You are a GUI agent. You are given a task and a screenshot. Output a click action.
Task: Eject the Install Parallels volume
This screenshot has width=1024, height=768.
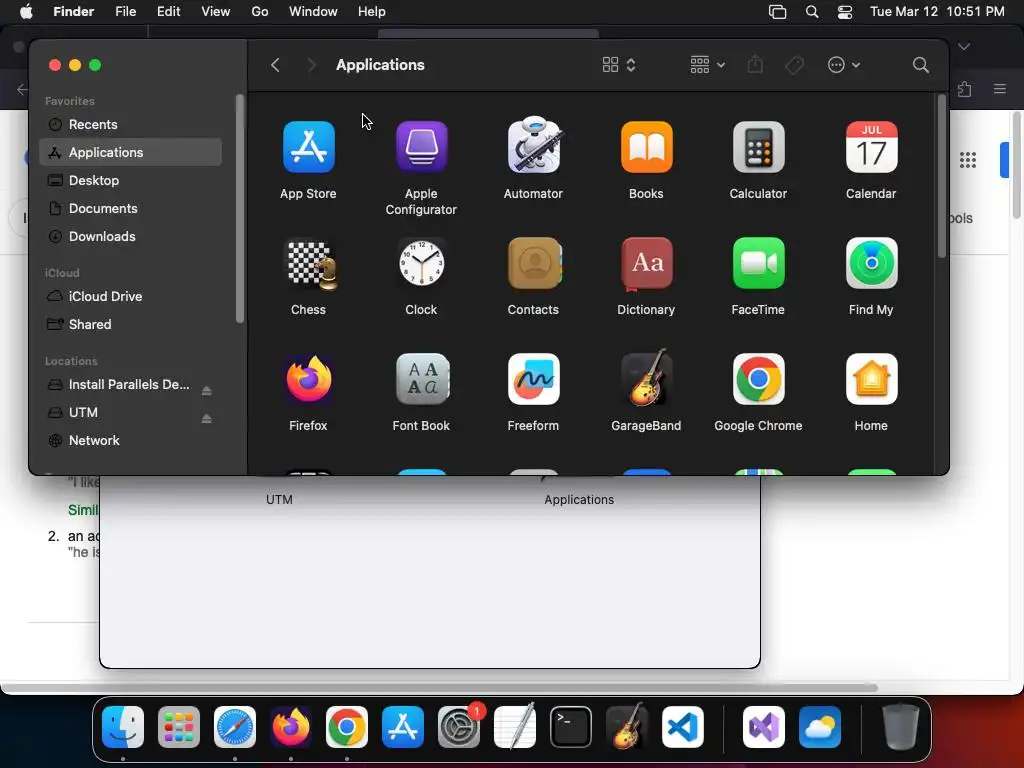point(206,391)
